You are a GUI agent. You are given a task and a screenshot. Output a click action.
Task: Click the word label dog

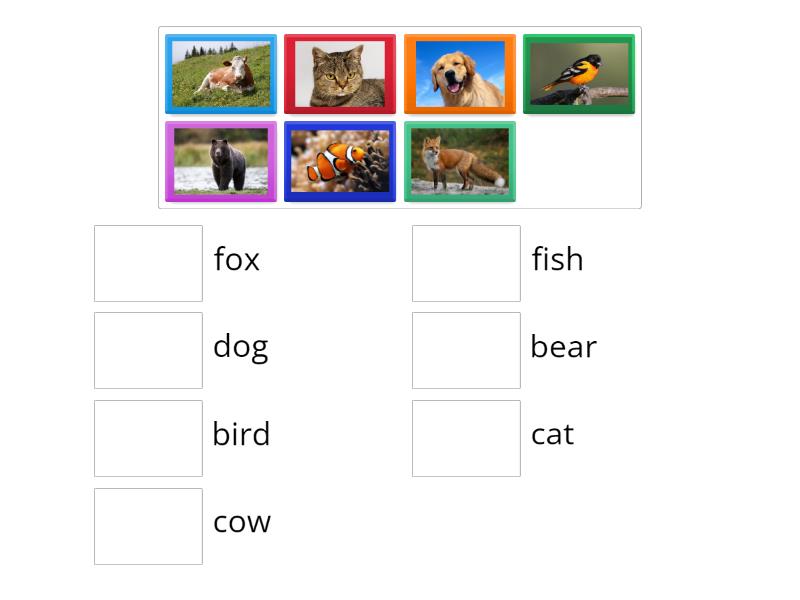click(241, 346)
